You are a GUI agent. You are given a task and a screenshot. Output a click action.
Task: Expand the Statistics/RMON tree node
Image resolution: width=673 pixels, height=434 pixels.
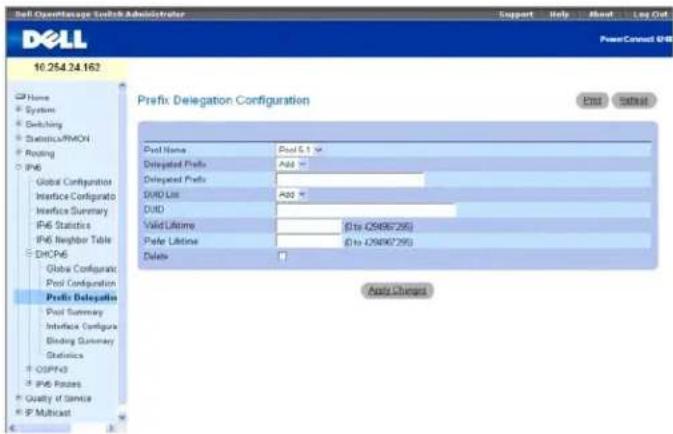(18, 138)
